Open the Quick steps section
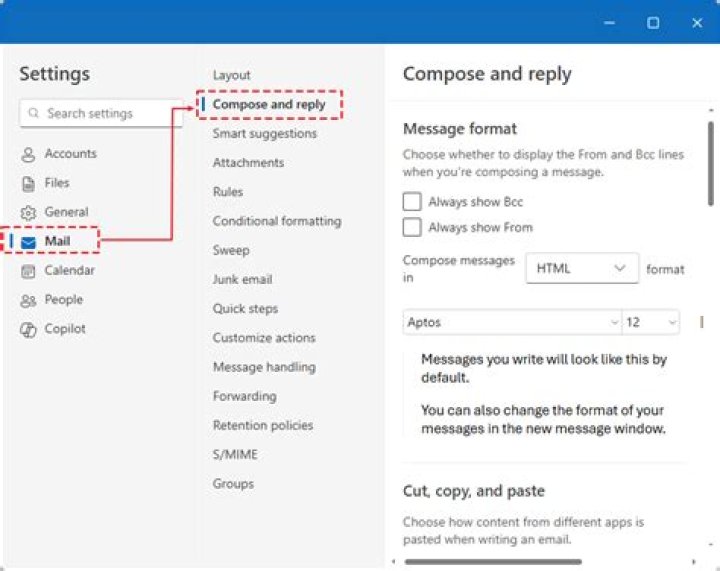This screenshot has width=720, height=571. point(245,309)
